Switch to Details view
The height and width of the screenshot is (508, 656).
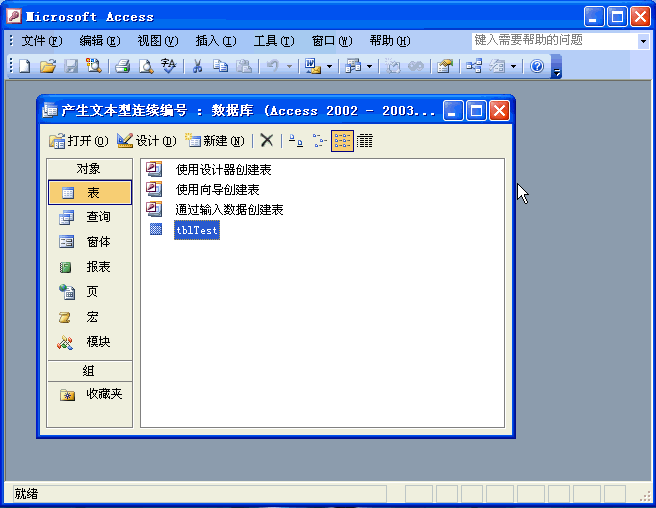click(364, 141)
